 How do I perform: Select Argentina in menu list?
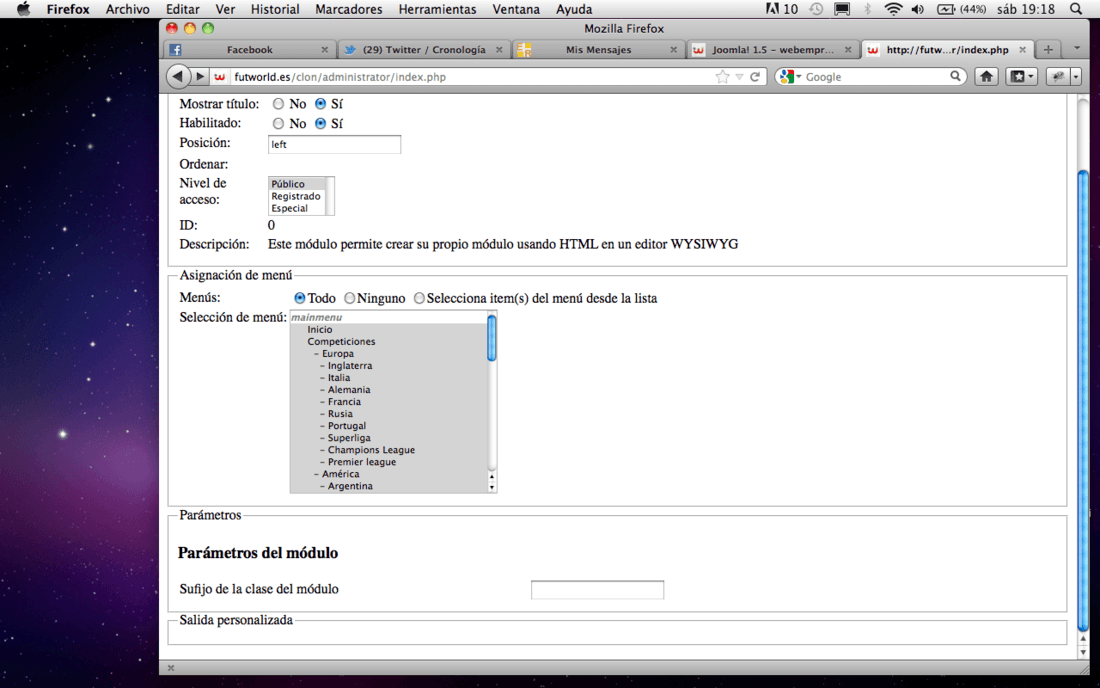389,486
